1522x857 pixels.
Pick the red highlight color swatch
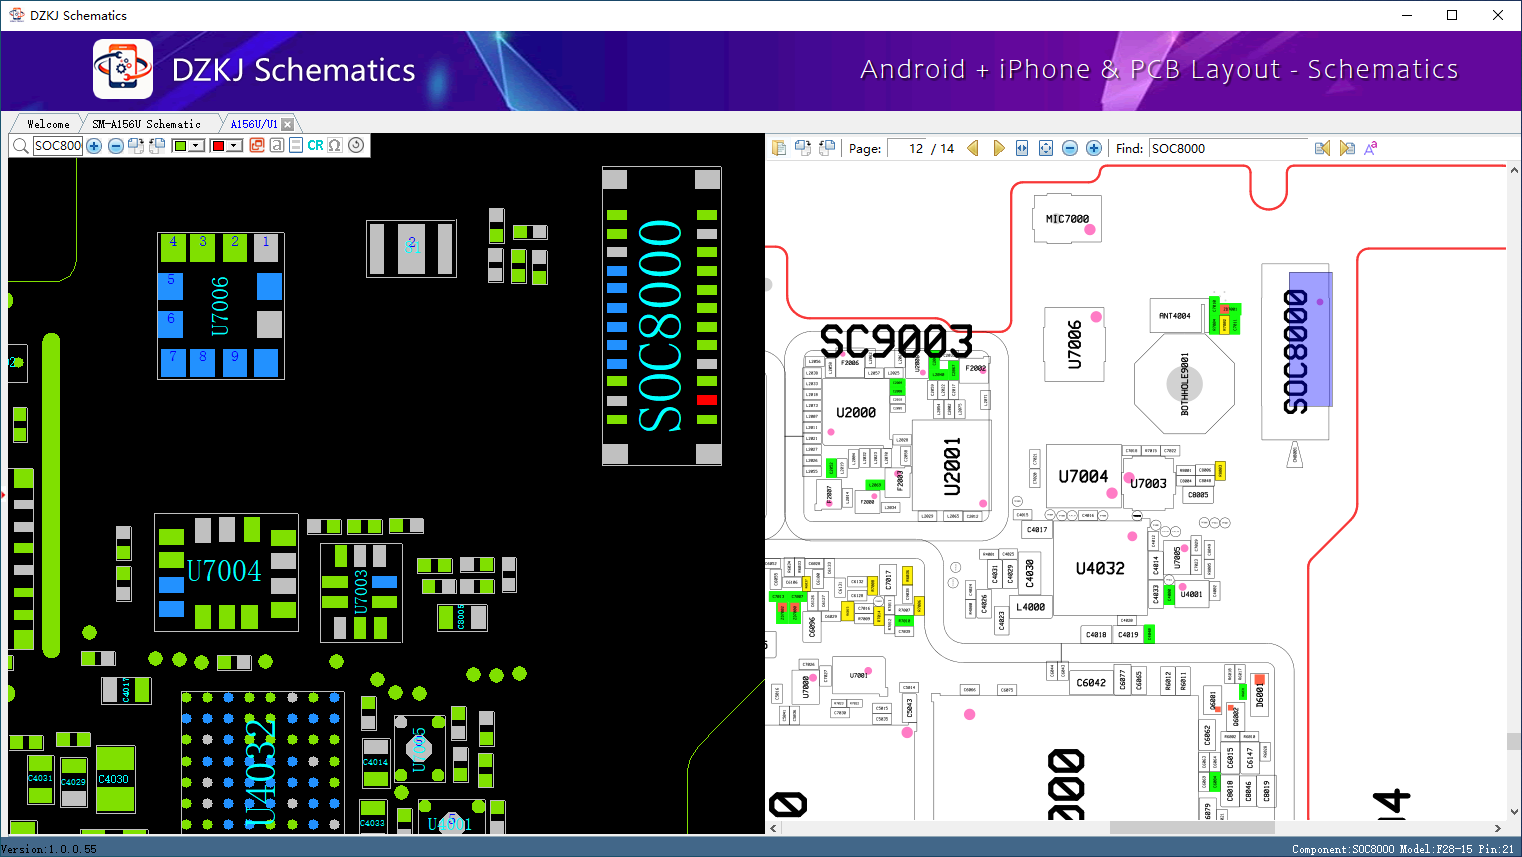(x=218, y=146)
